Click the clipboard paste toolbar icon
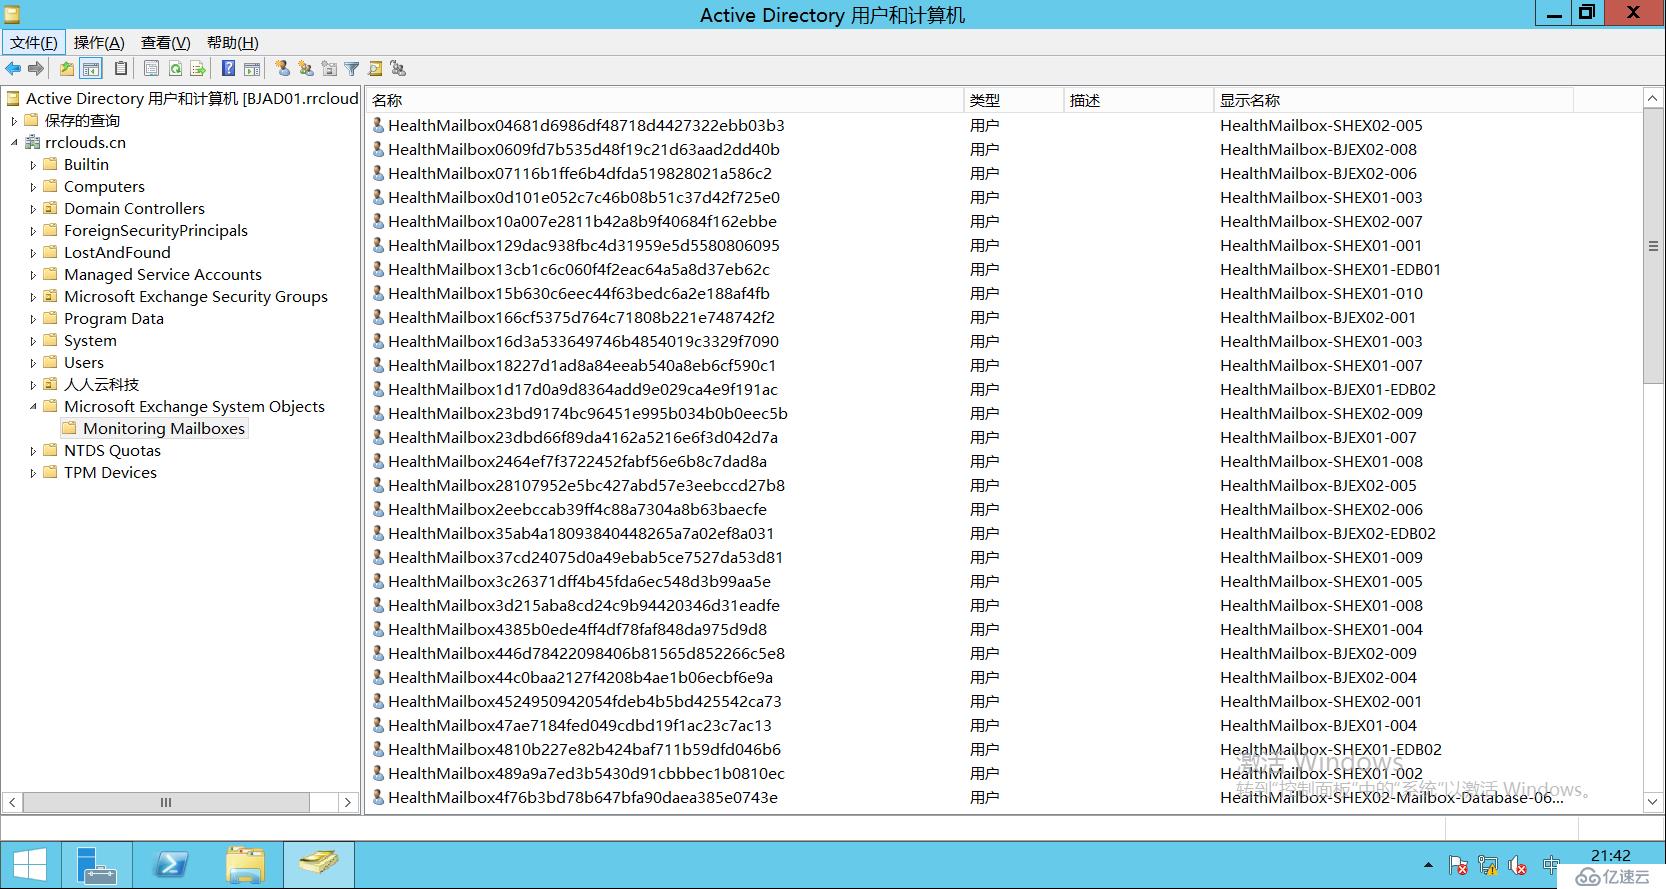Image resolution: width=1666 pixels, height=889 pixels. point(121,69)
